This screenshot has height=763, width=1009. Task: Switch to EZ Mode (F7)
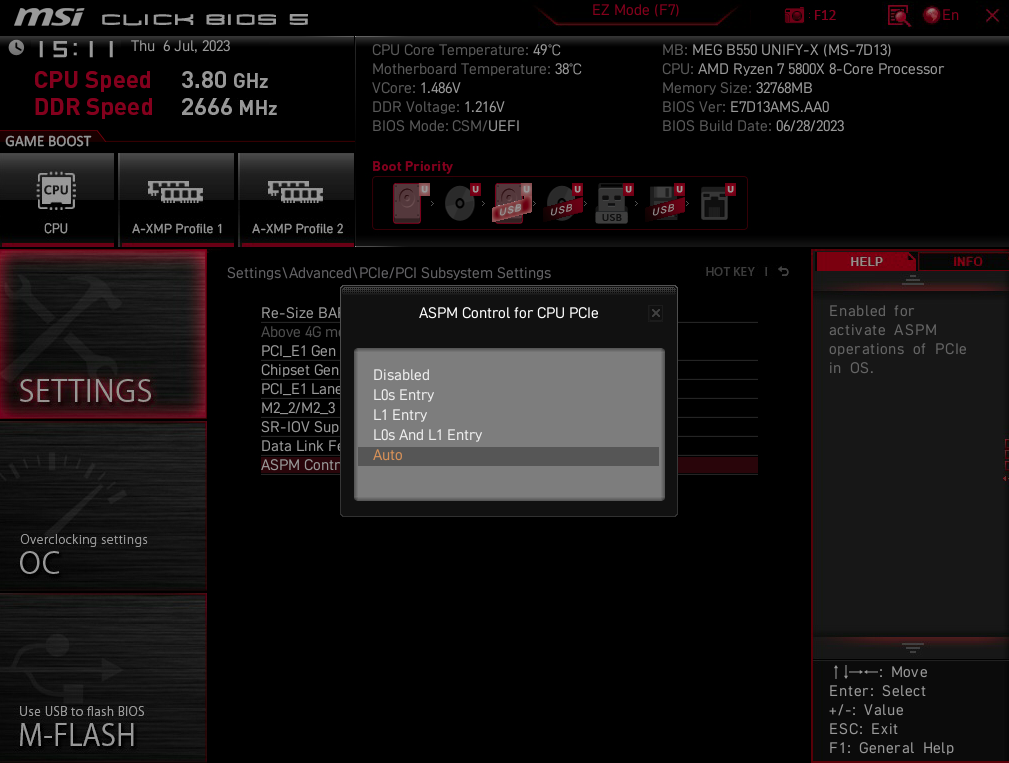pyautogui.click(x=635, y=10)
